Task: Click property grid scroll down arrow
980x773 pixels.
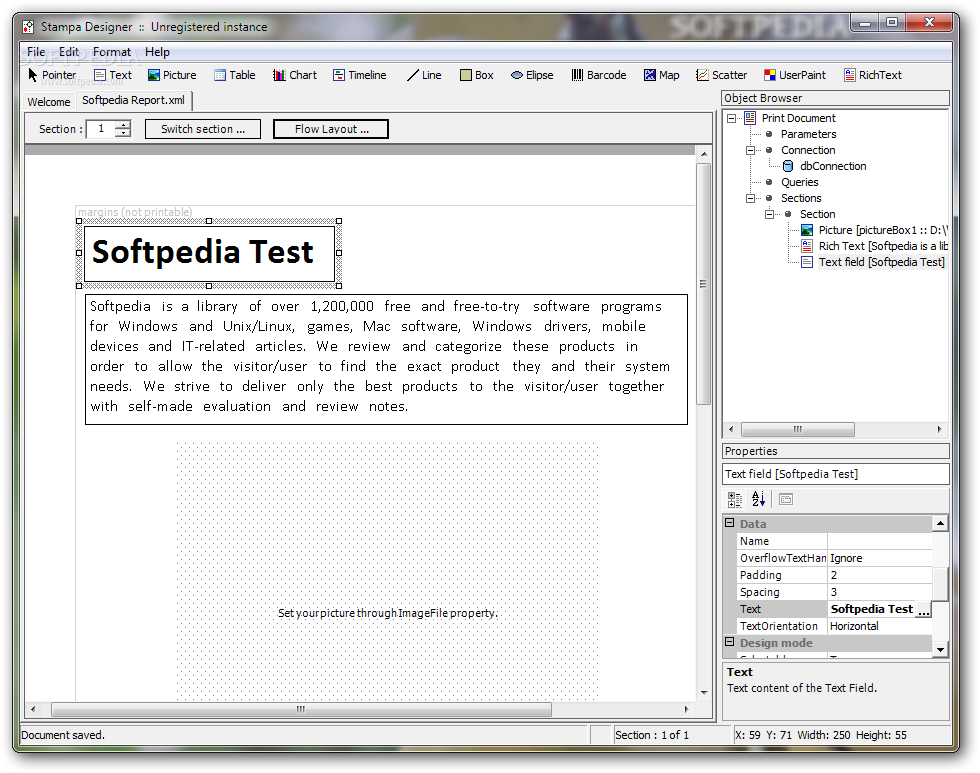Action: (x=941, y=650)
